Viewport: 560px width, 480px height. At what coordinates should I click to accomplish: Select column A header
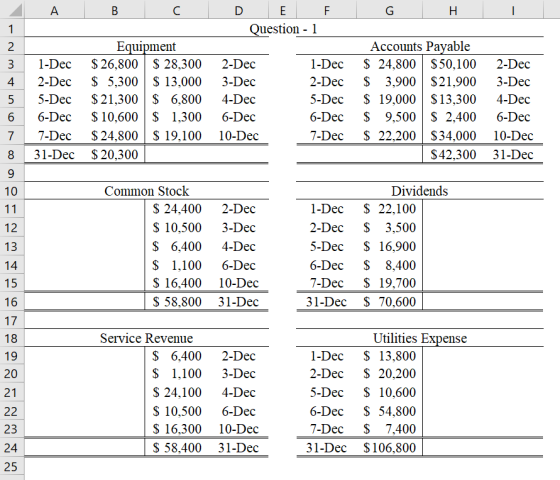point(54,10)
